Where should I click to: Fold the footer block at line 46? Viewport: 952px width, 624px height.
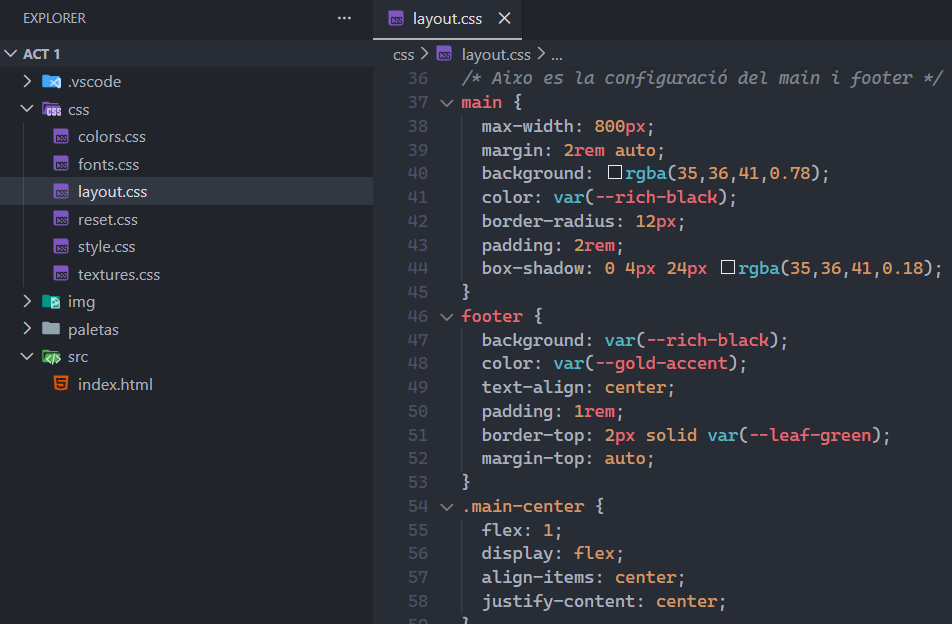(x=446, y=316)
